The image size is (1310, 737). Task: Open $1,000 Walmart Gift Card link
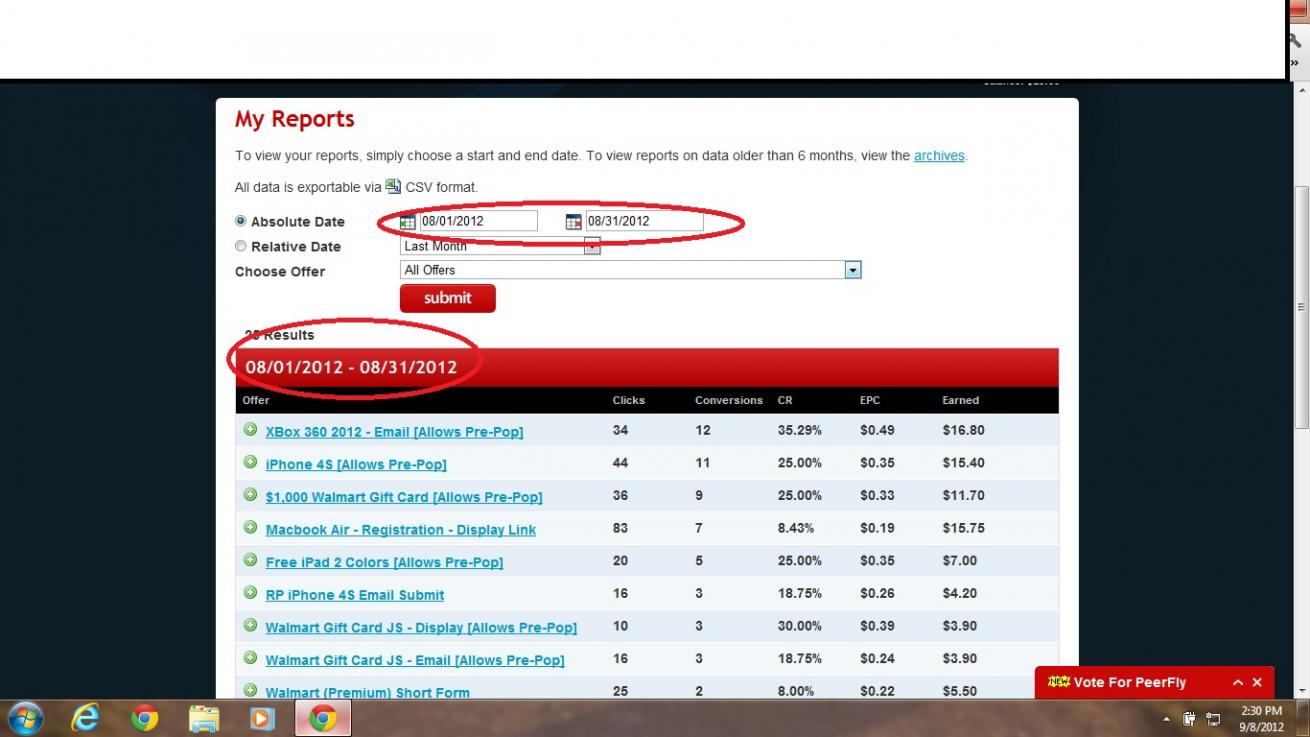pos(404,497)
